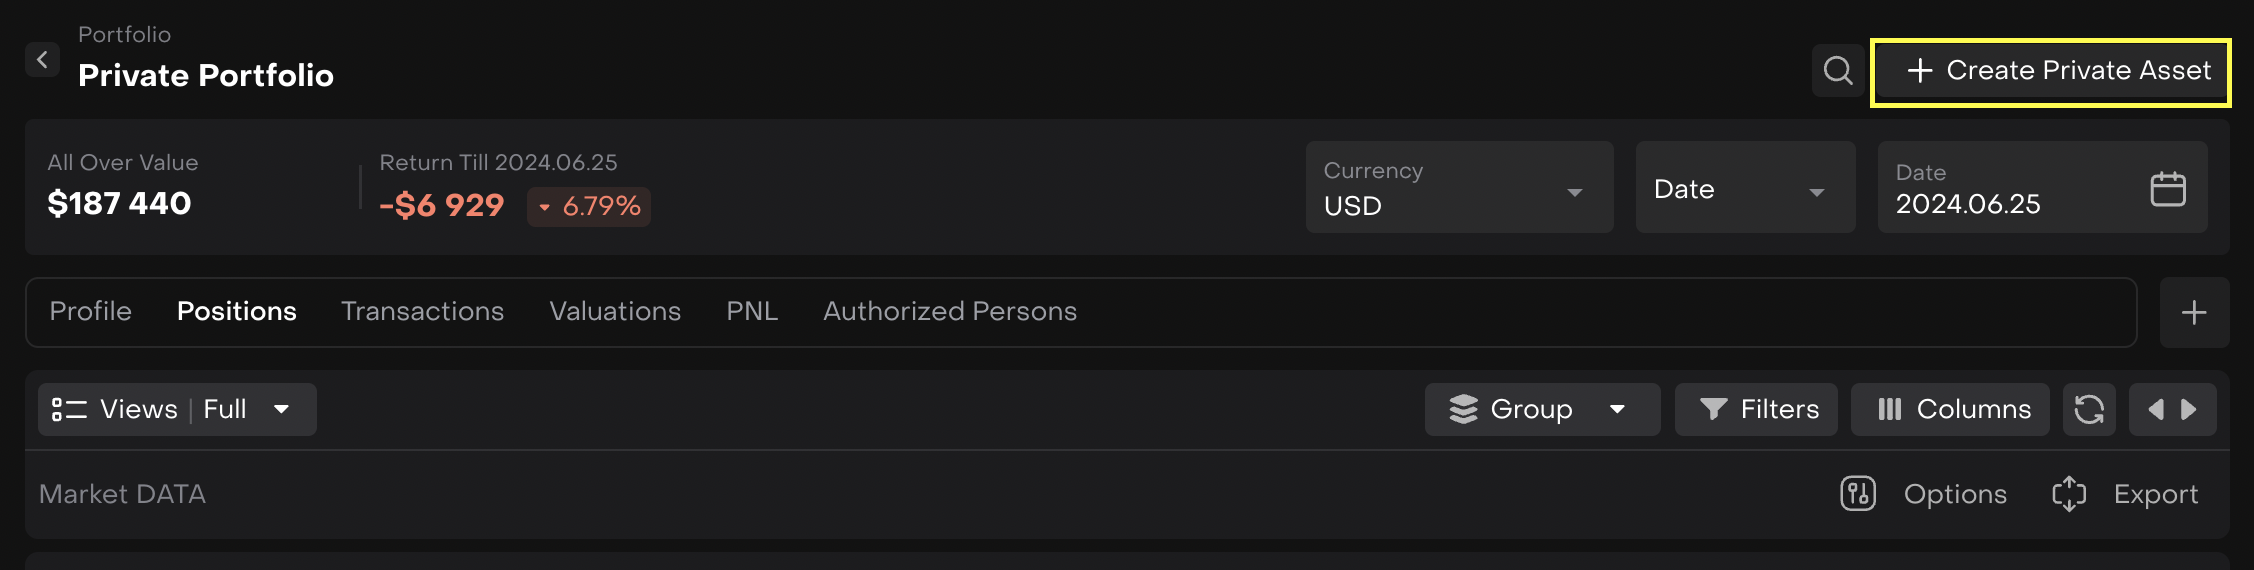2254x570 pixels.
Task: Click the Options sliders icon
Action: (x=1857, y=494)
